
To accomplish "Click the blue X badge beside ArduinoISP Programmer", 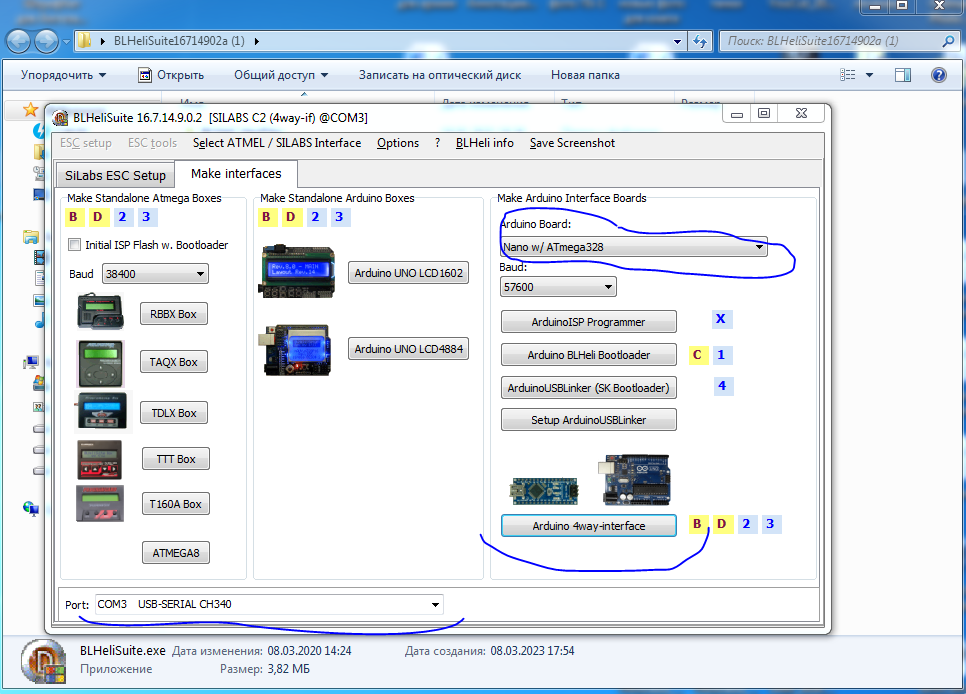I will click(x=720, y=320).
